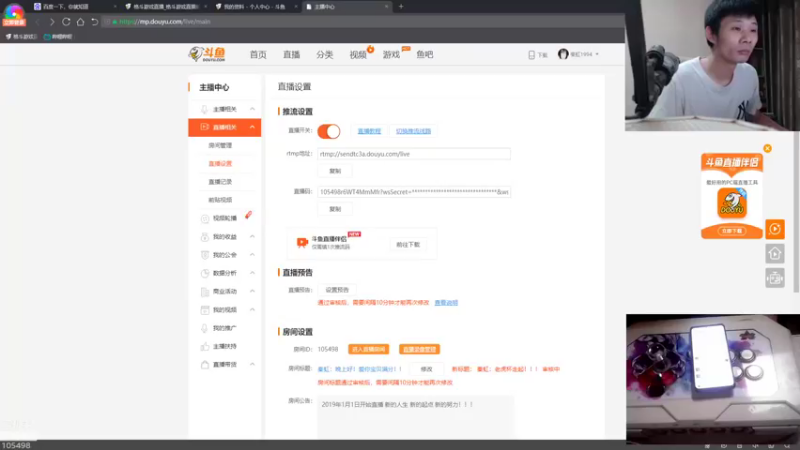Viewport: 800px width, 450px height.
Task: Click the orange play circle floating icon
Action: 775,229
